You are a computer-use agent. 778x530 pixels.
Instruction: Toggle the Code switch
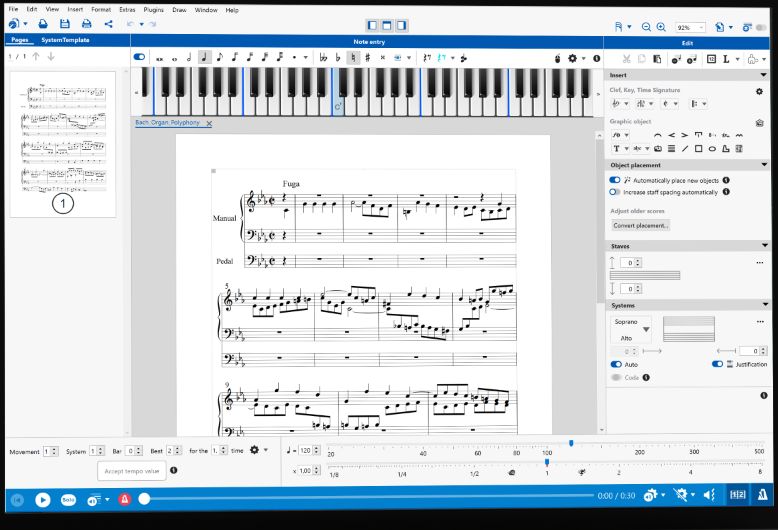[x=616, y=378]
